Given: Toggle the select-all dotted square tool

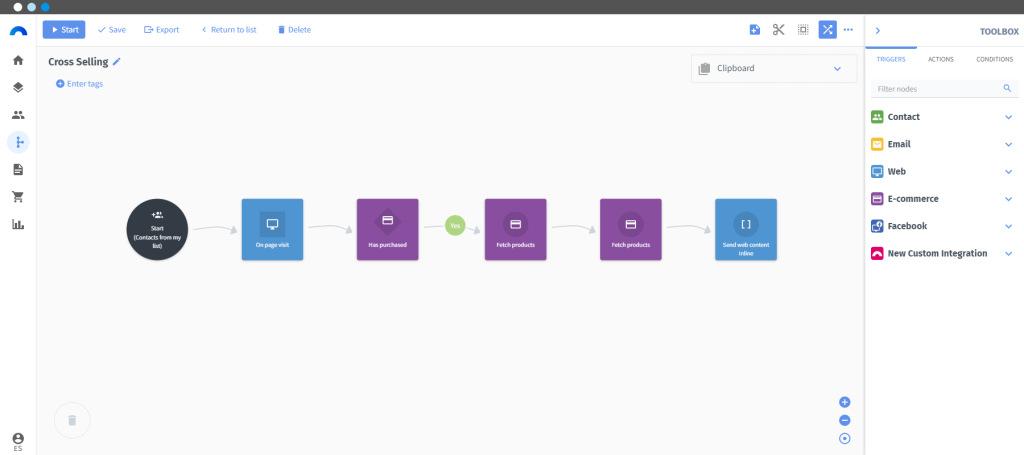Looking at the screenshot, I should 803,29.
